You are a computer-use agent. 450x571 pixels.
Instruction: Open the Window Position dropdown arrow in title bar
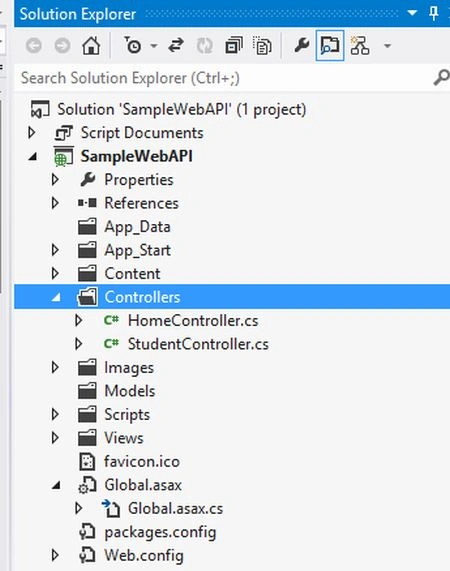pyautogui.click(x=412, y=13)
